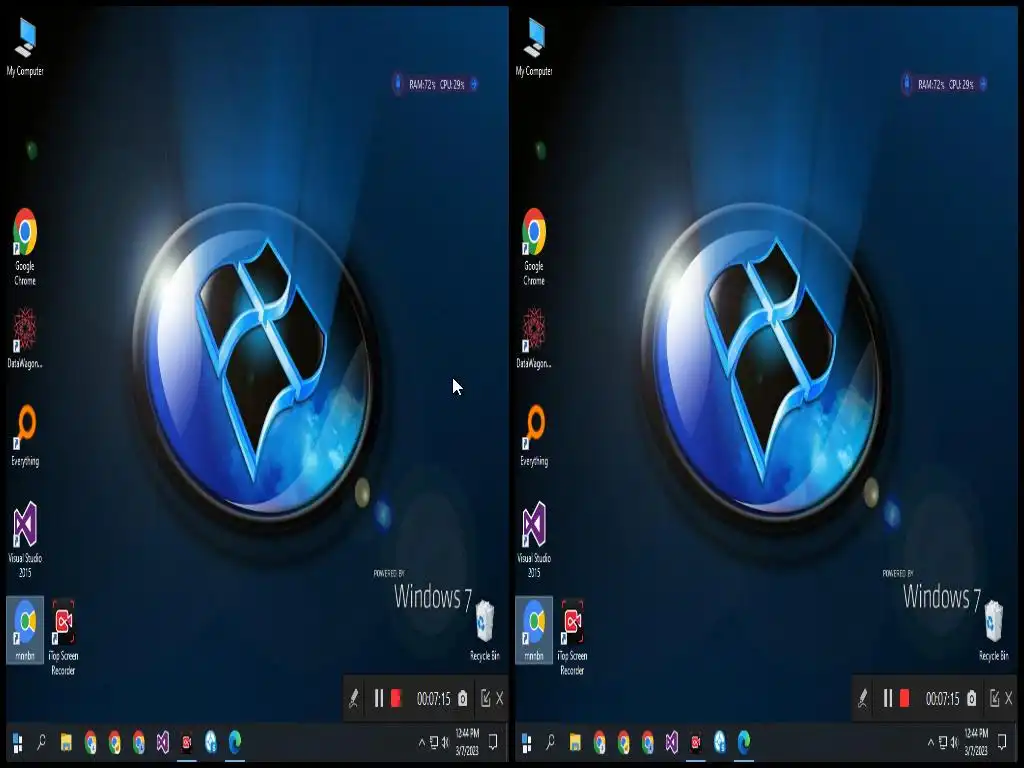Show hidden tray icons chevron, right desktop copy
Viewport: 1024px width, 768px height.
[930, 743]
